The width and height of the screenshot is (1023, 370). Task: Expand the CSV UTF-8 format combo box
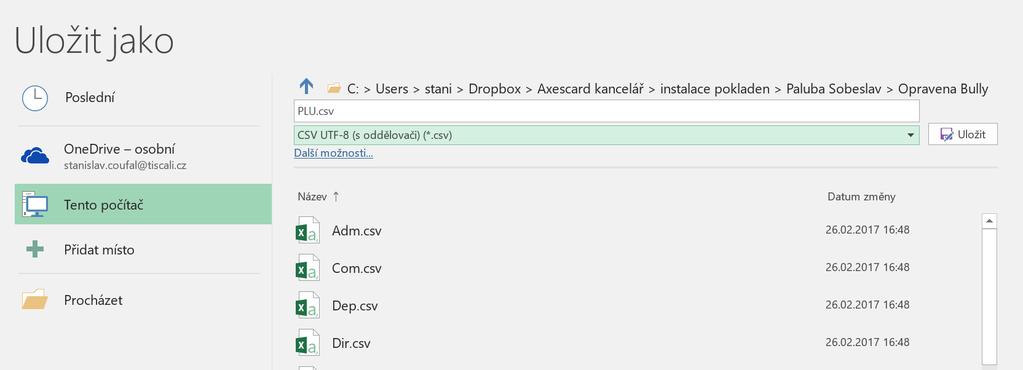click(606, 135)
